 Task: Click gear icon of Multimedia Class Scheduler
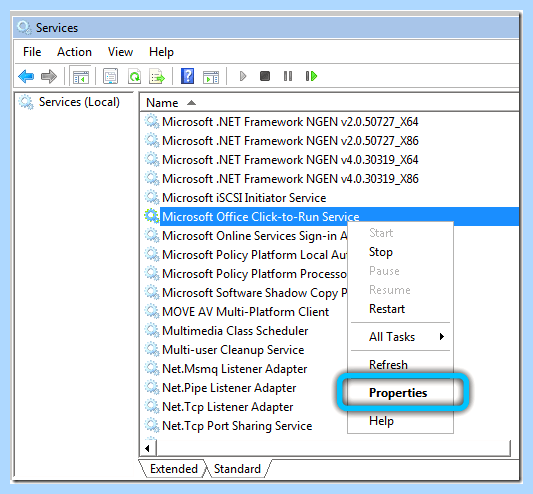[x=152, y=330]
